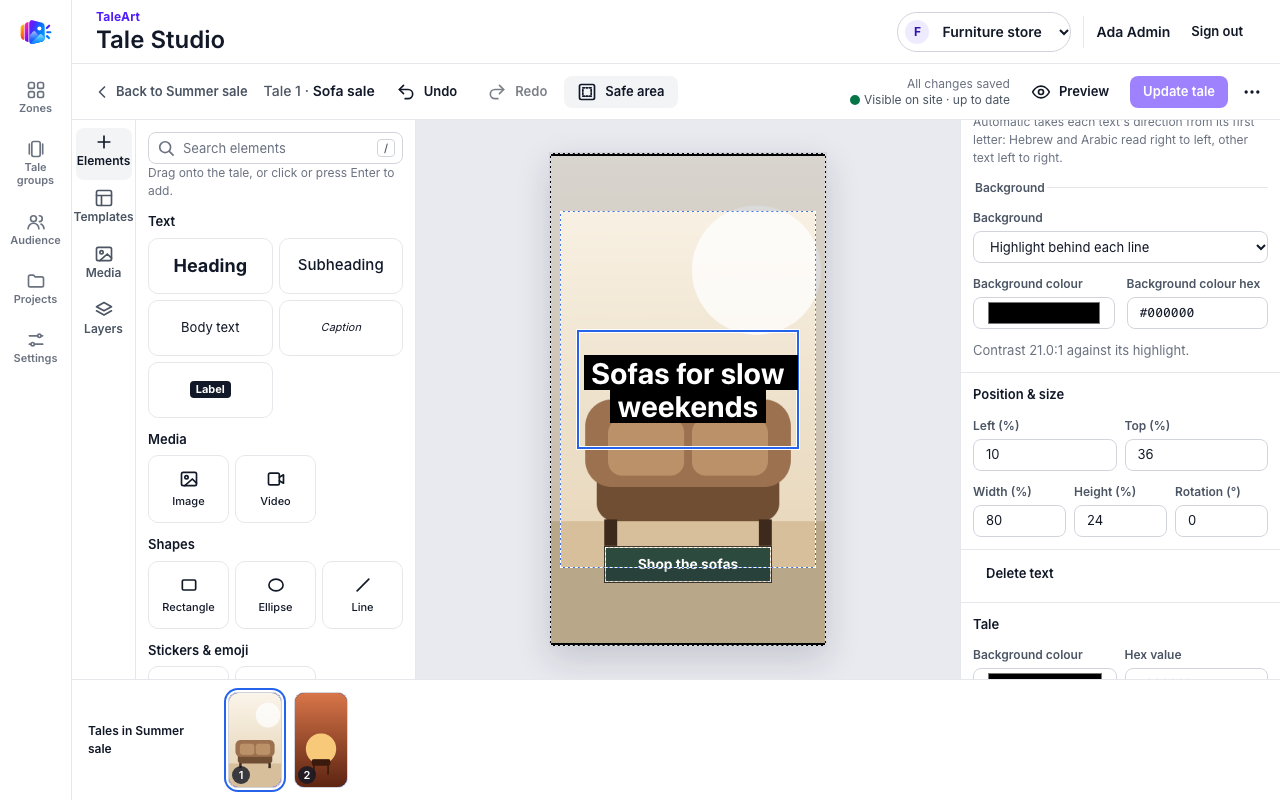
Task: Toggle the Safe area overlay
Action: tap(621, 91)
